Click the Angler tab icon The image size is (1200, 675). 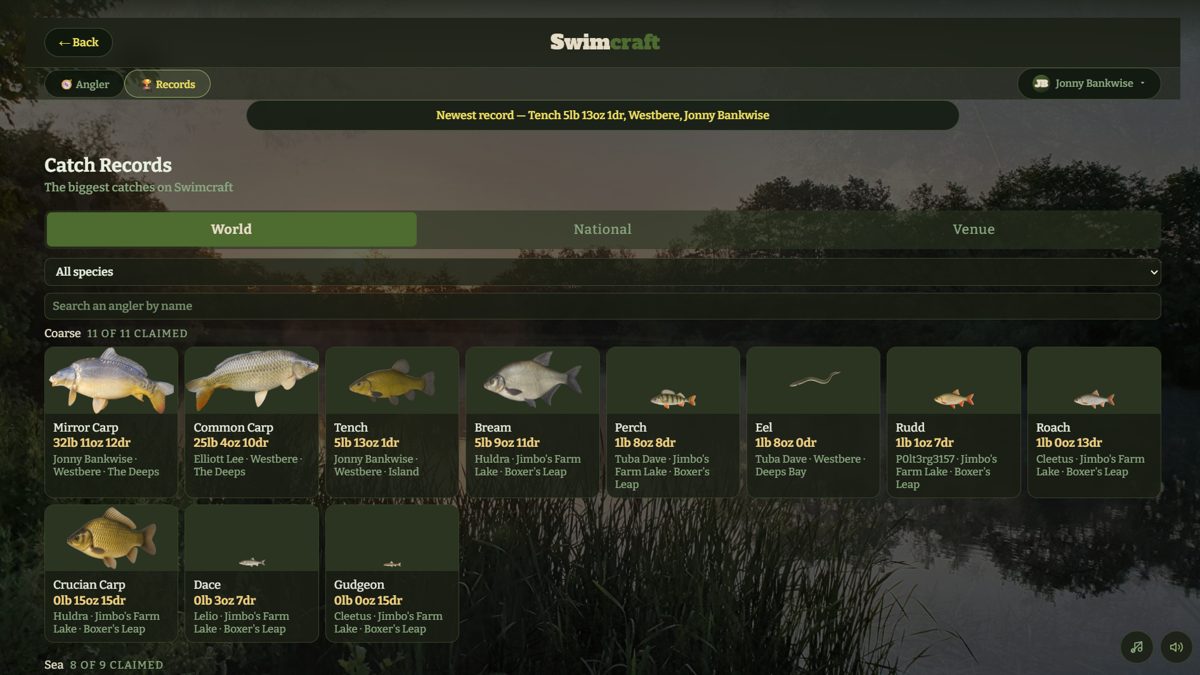tap(66, 85)
